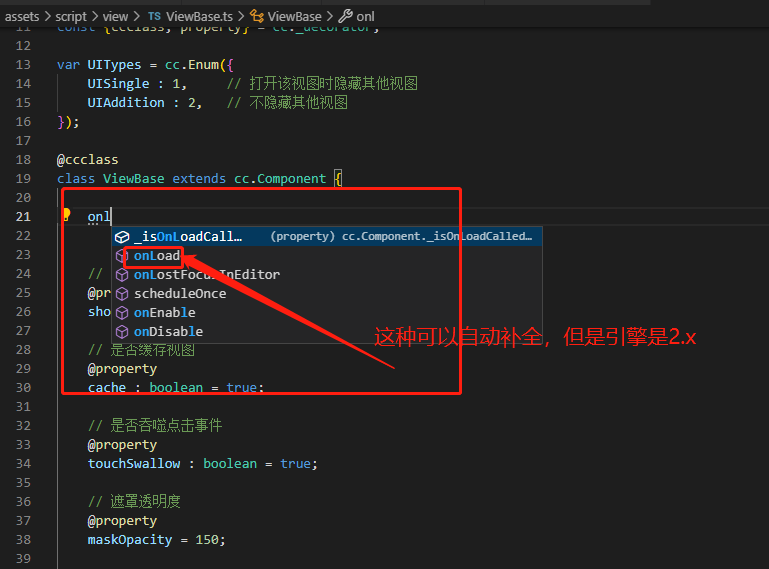Open the ViewBase.ts breadcrumb file segment
The height and width of the screenshot is (569, 769).
[x=199, y=17]
